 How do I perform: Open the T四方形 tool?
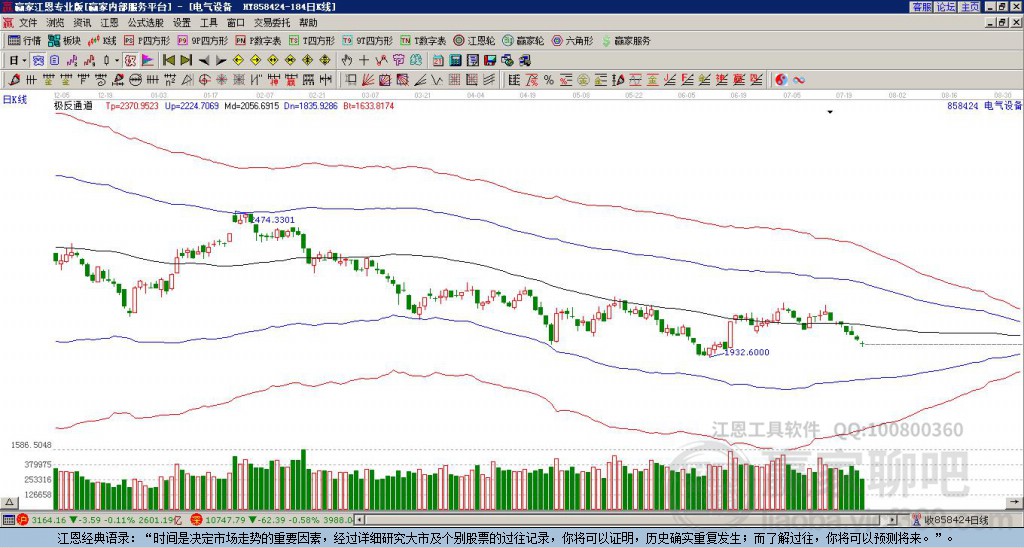(x=312, y=40)
